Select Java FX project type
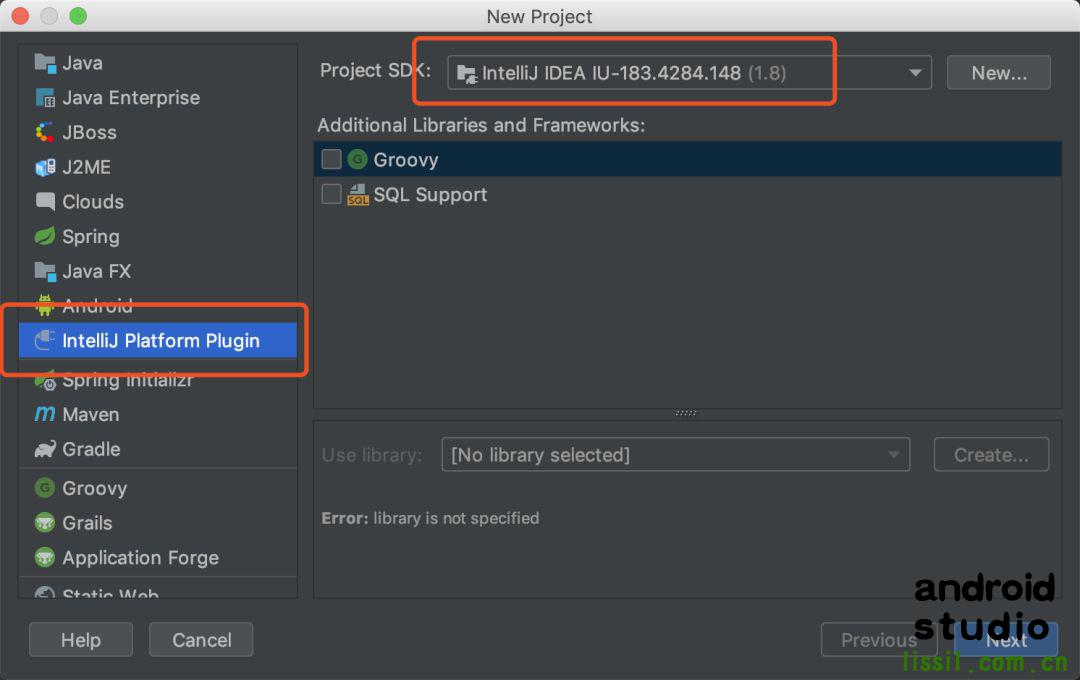Viewport: 1080px width, 680px height. (x=158, y=271)
